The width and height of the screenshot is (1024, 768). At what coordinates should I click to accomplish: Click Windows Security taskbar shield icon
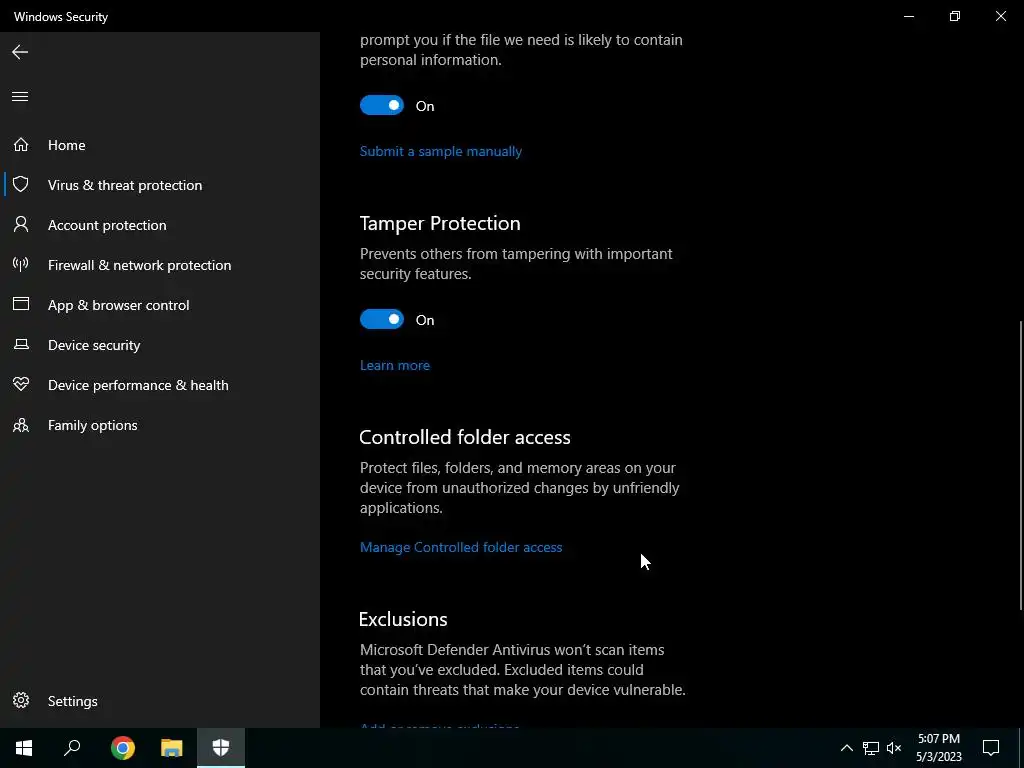click(x=221, y=748)
